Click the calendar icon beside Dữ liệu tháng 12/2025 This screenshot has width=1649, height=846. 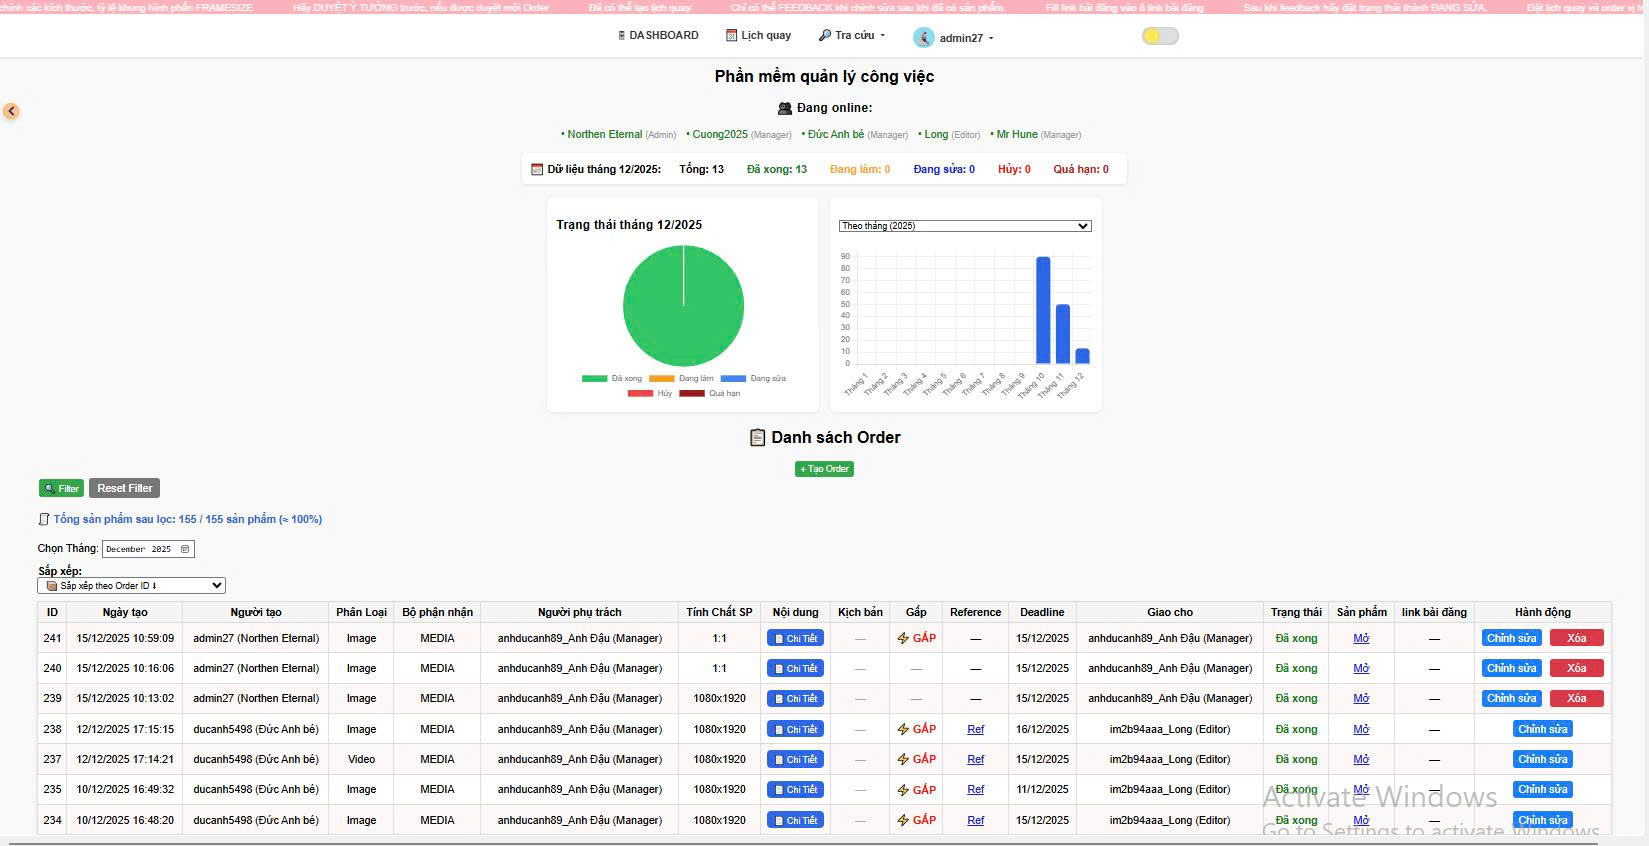[537, 169]
